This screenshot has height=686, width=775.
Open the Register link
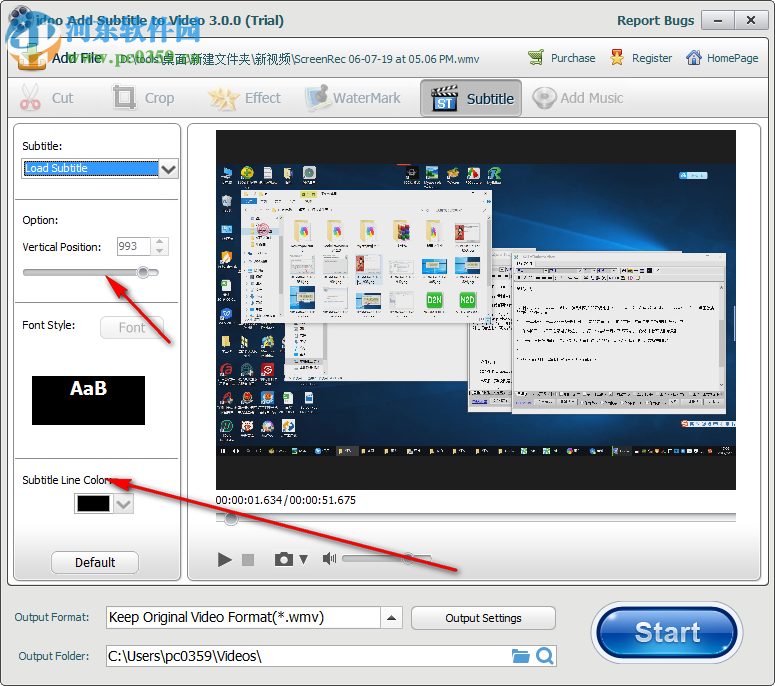click(x=651, y=58)
